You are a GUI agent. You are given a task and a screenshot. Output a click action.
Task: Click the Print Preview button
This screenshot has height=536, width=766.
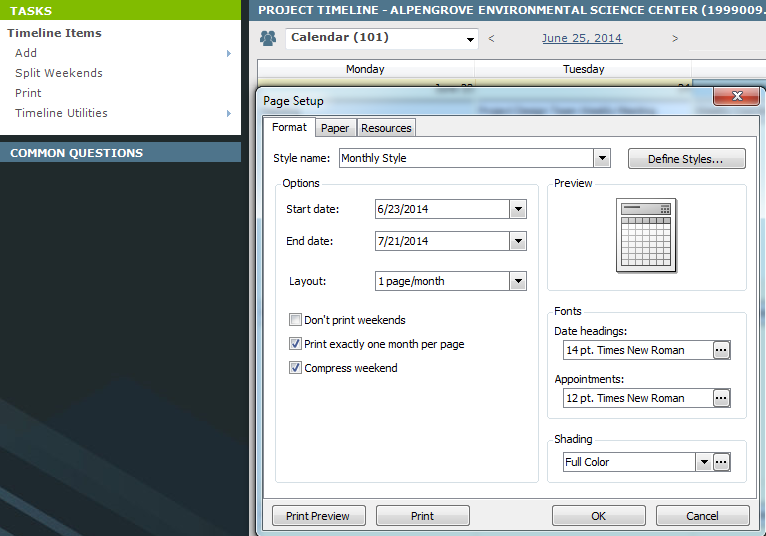click(318, 515)
